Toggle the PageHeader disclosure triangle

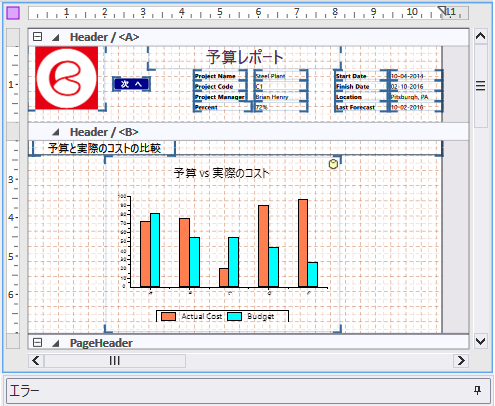click(56, 343)
